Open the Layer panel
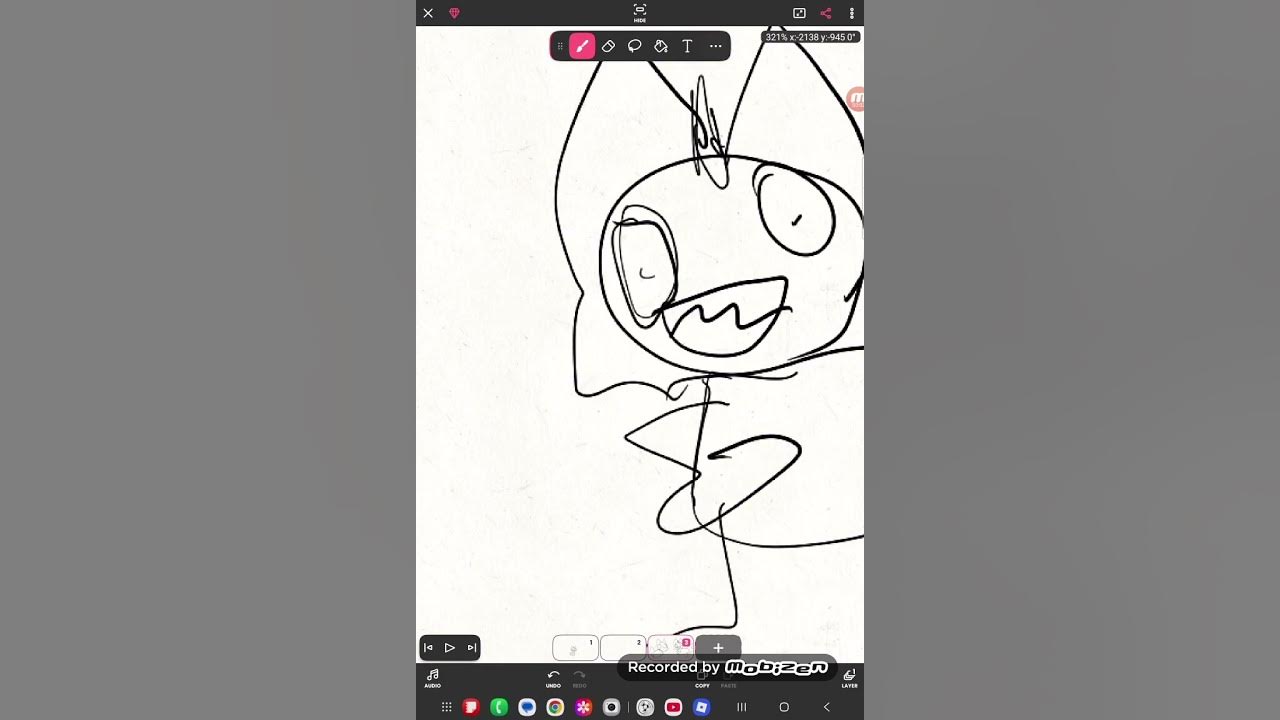Viewport: 1280px width, 720px height. tap(849, 678)
